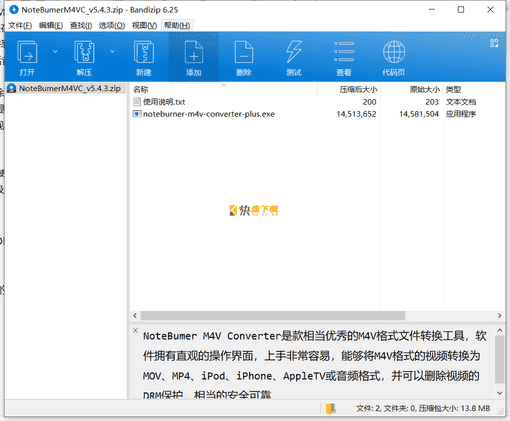This screenshot has width=510, height=421.
Task: Click the Add (添加) file icon
Action: (194, 52)
